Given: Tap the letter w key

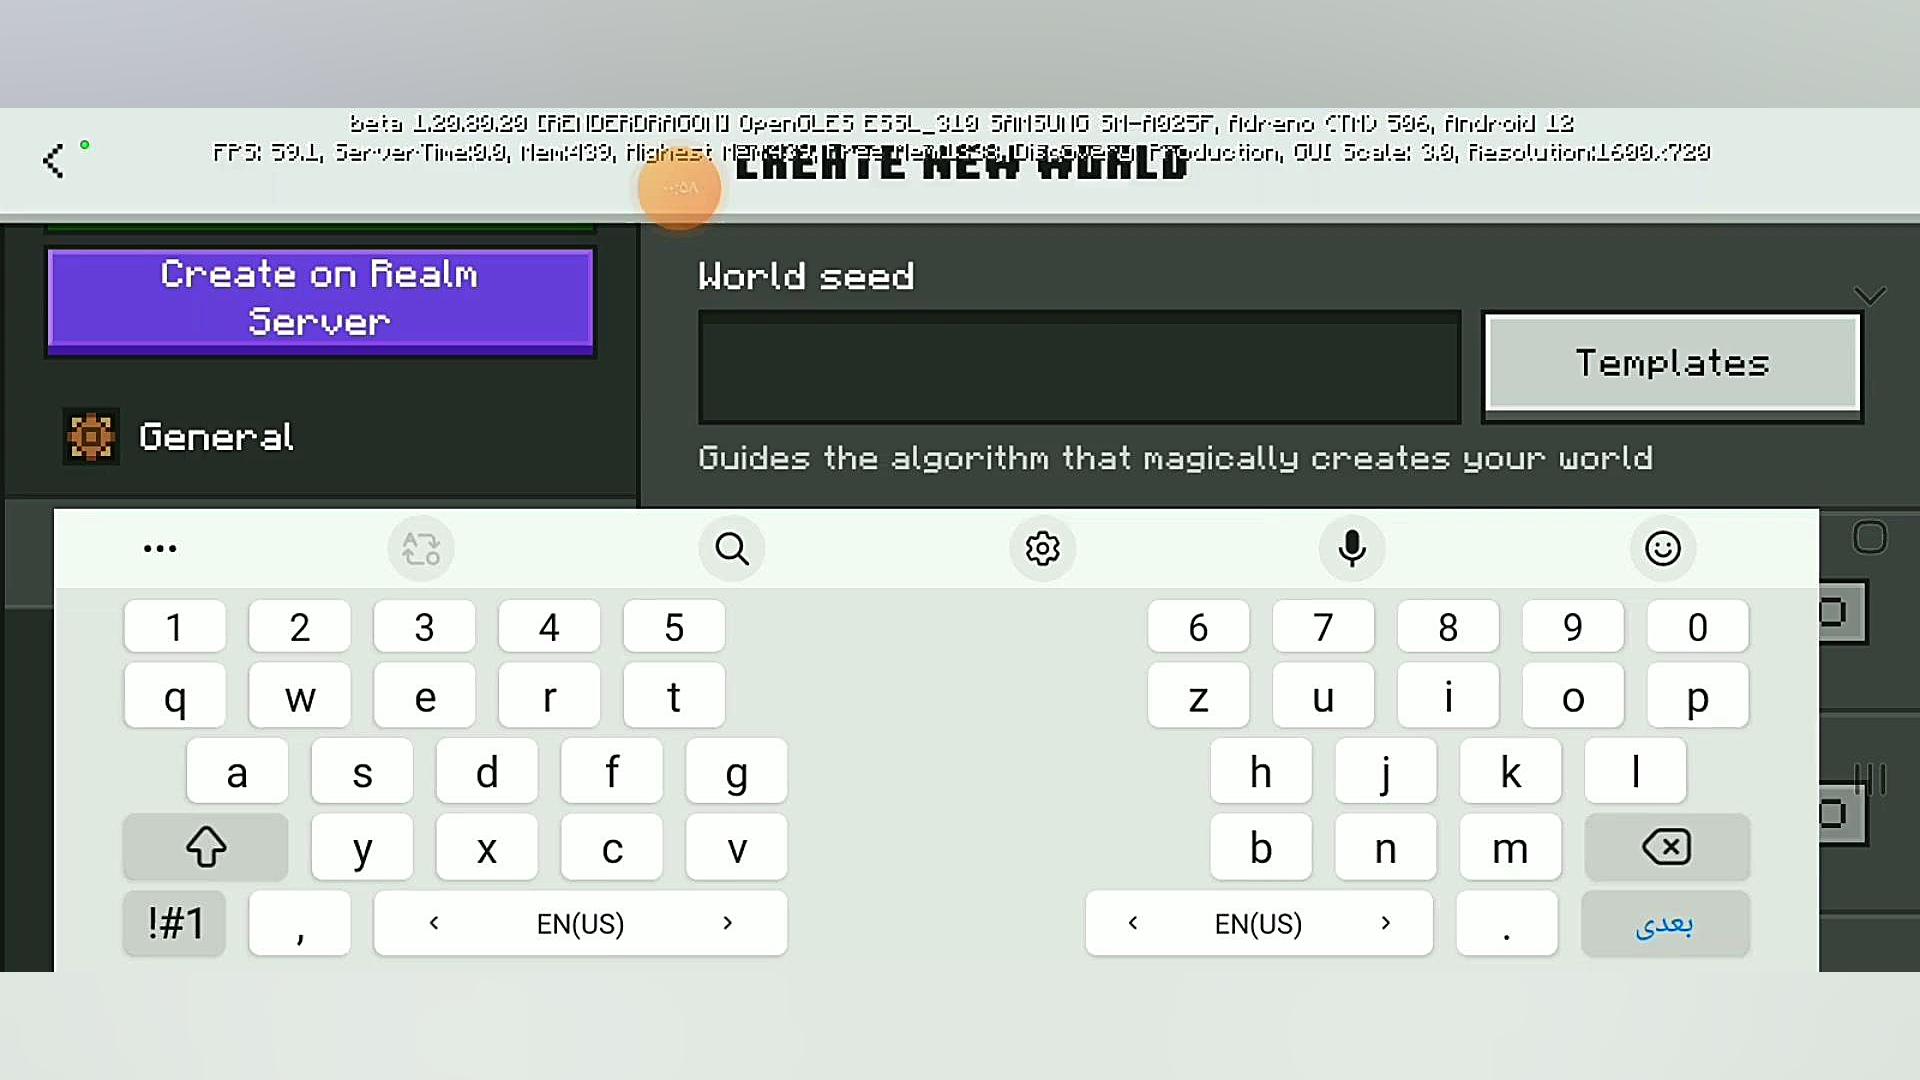Looking at the screenshot, I should coord(300,696).
